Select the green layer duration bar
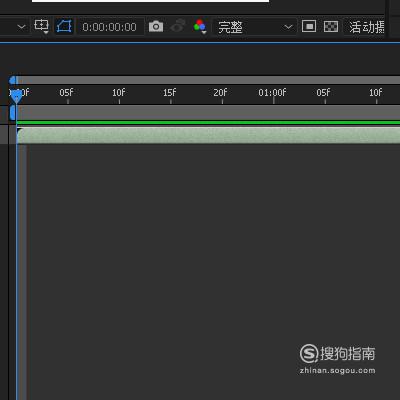Viewport: 400px width, 400px height. (208, 136)
